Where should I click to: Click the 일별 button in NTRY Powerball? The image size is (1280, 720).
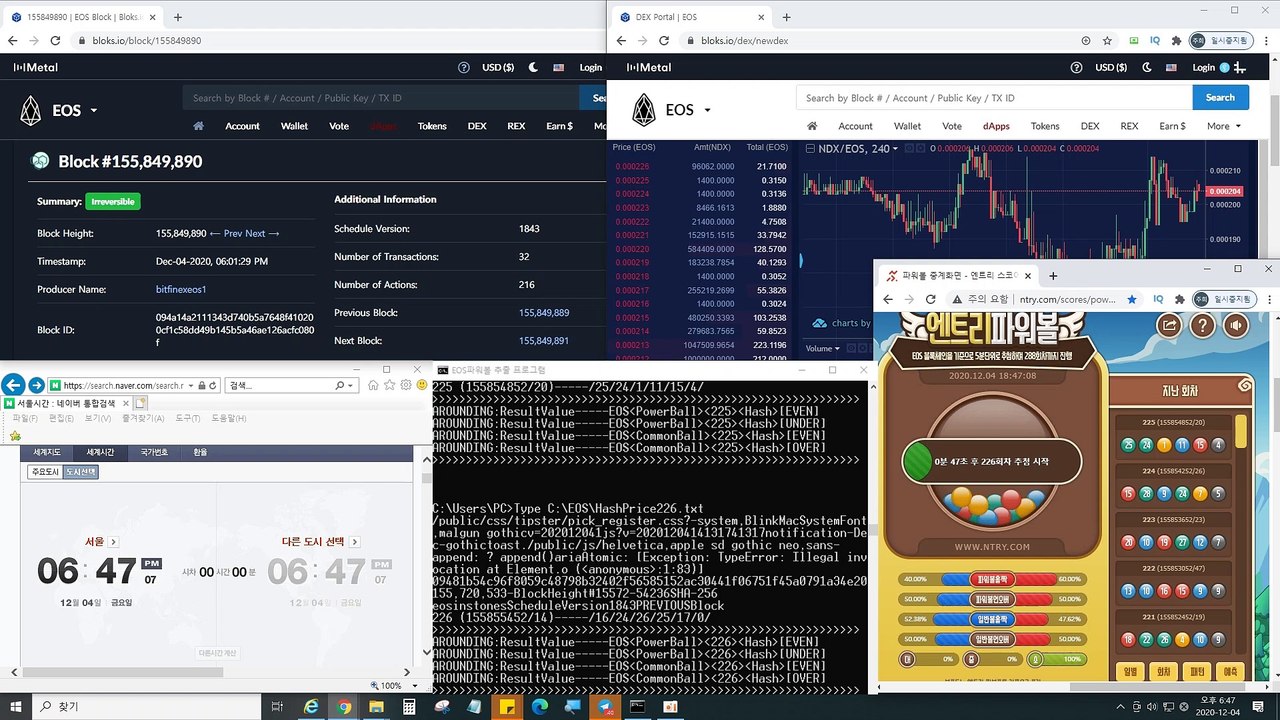(1130, 671)
